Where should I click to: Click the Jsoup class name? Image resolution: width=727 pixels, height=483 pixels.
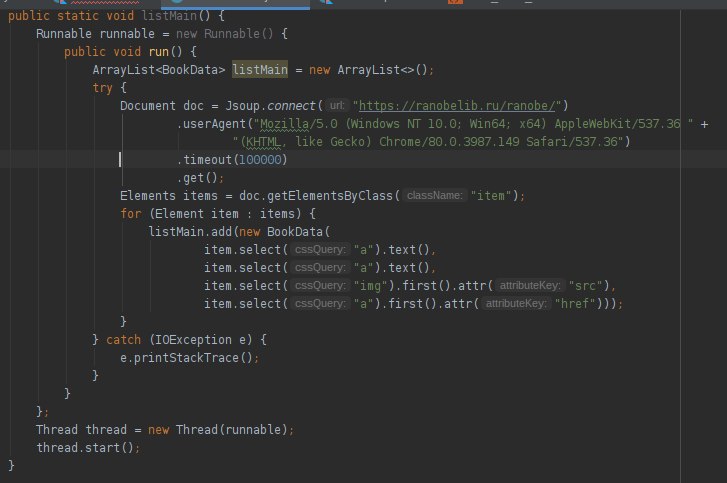[x=242, y=106]
